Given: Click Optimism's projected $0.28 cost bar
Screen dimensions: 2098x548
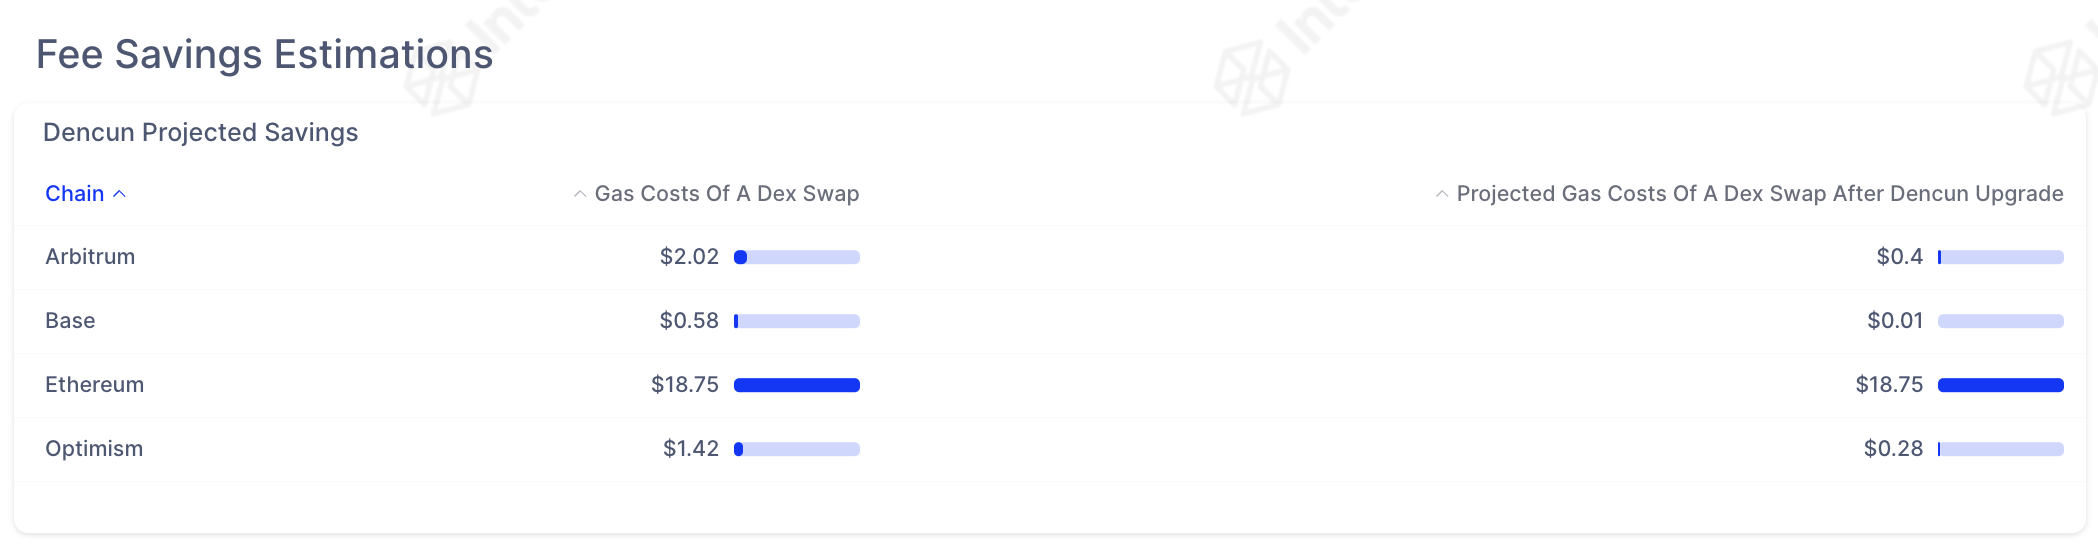Looking at the screenshot, I should (2001, 449).
